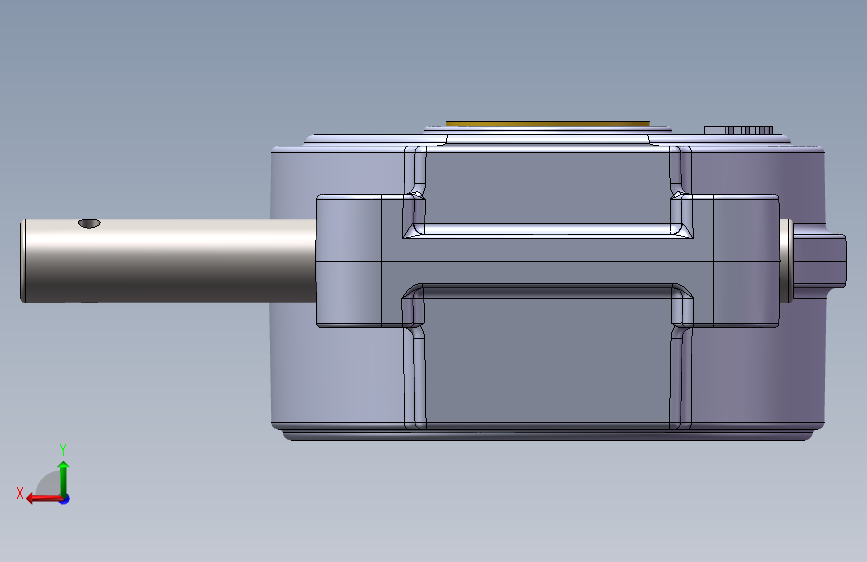867x562 pixels.
Task: Select the protruding cylindrical shaft on the left
Action: [169, 261]
